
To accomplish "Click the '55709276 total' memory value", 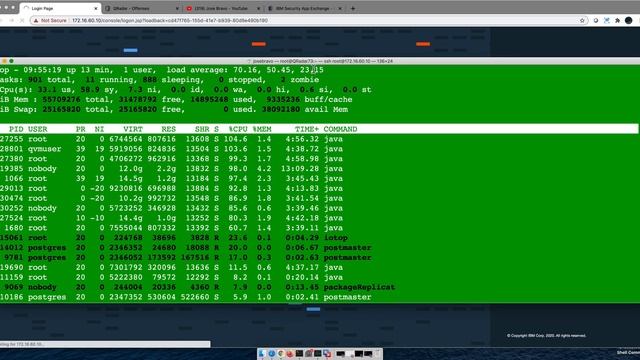I will (76, 99).
